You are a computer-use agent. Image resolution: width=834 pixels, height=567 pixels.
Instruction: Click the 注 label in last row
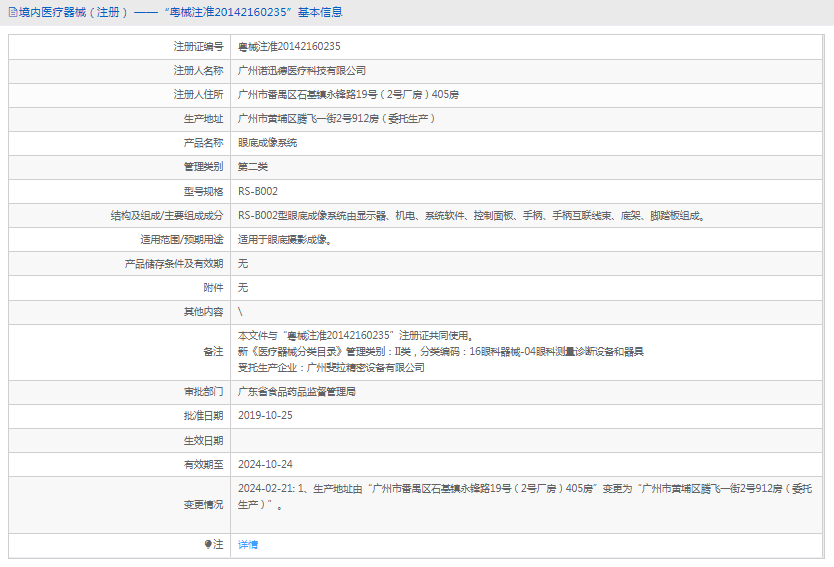219,545
